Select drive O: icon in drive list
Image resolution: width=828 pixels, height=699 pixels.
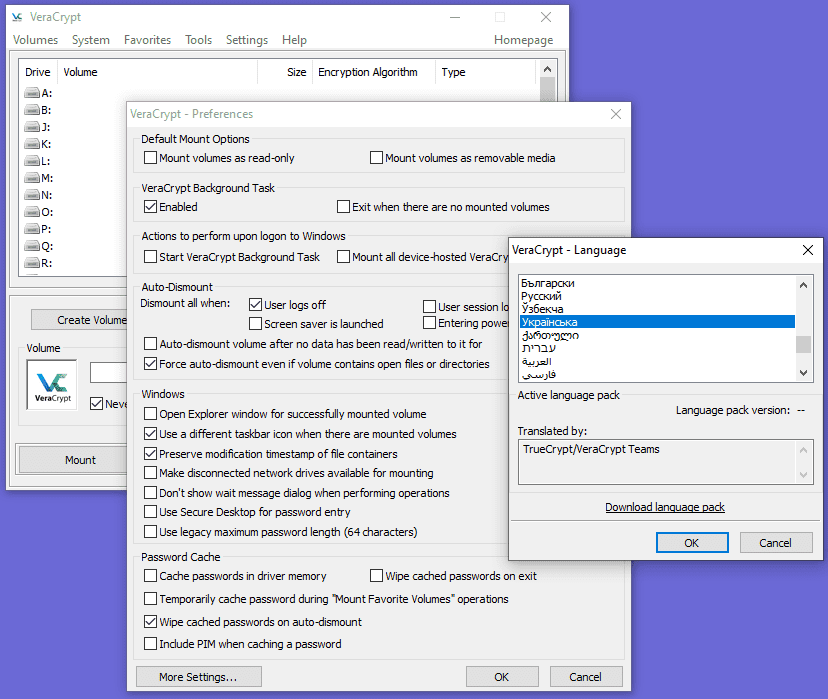[x=32, y=212]
